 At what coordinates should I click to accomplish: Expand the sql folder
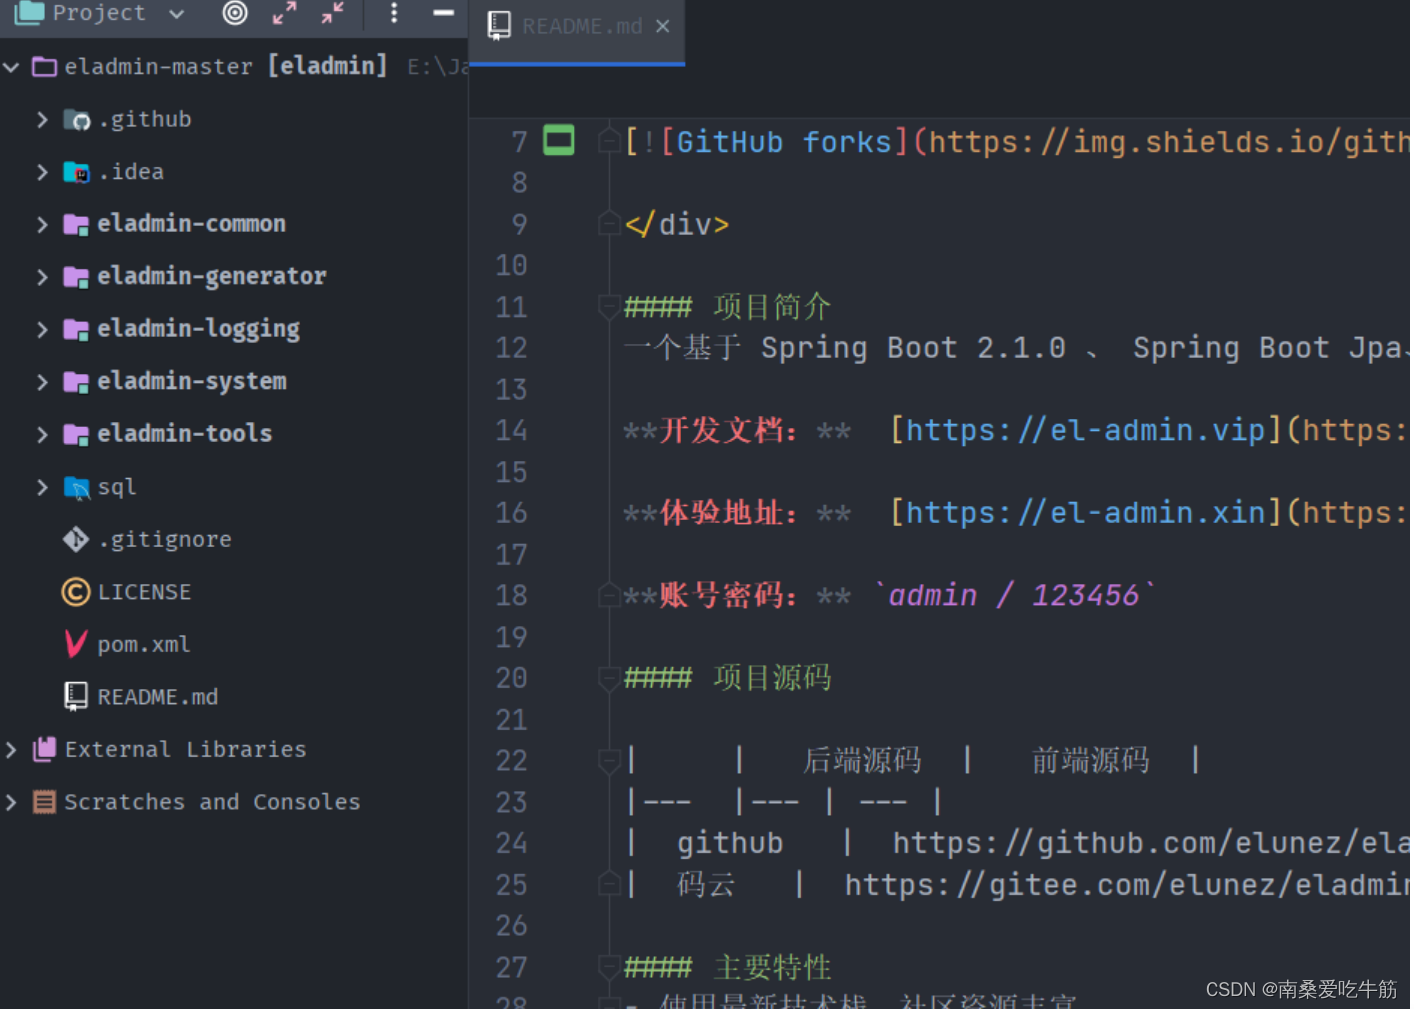click(x=42, y=487)
